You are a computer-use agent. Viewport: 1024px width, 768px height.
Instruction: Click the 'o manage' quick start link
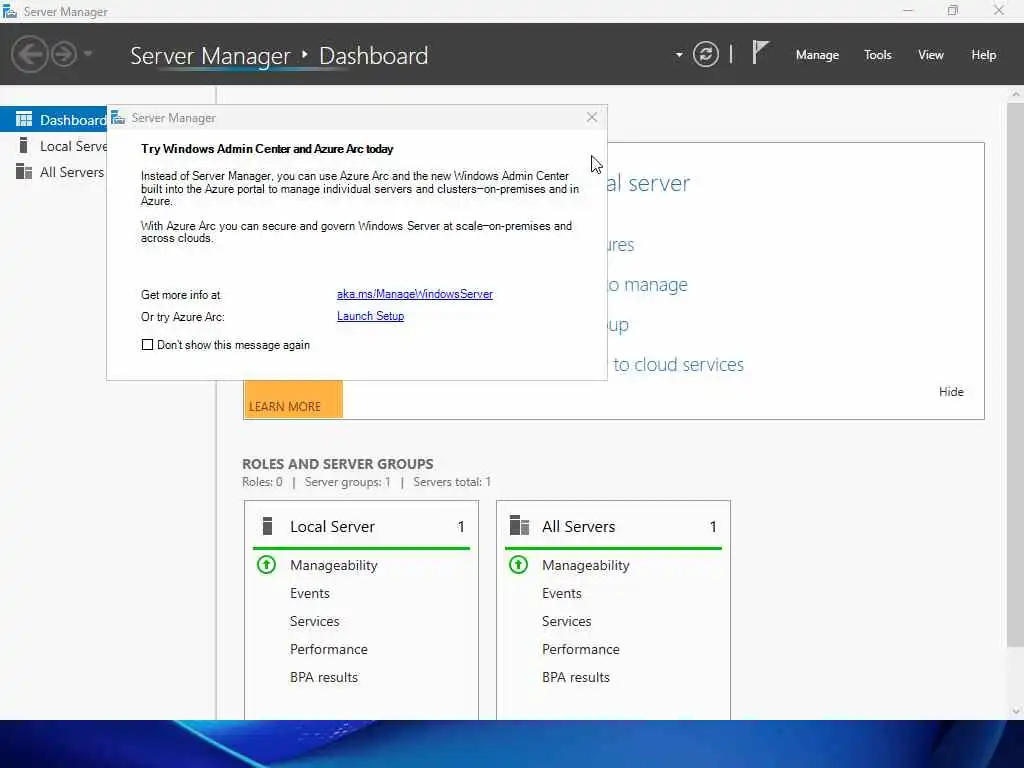[x=648, y=285]
